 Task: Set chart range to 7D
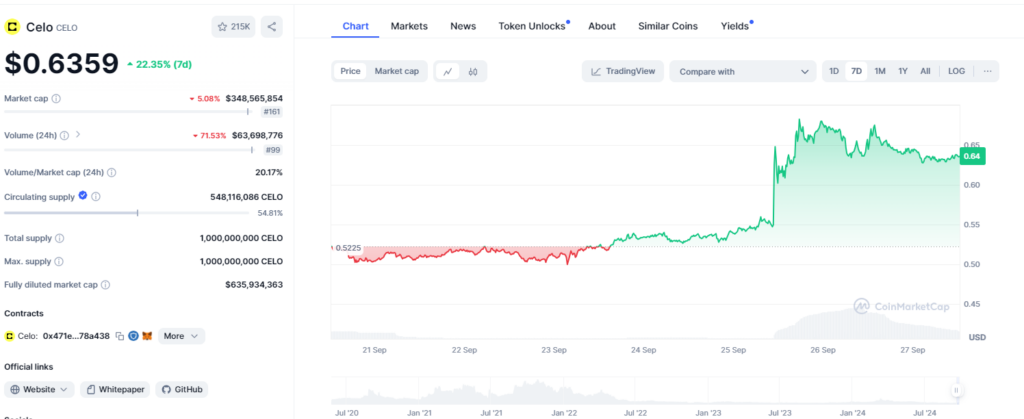point(856,71)
